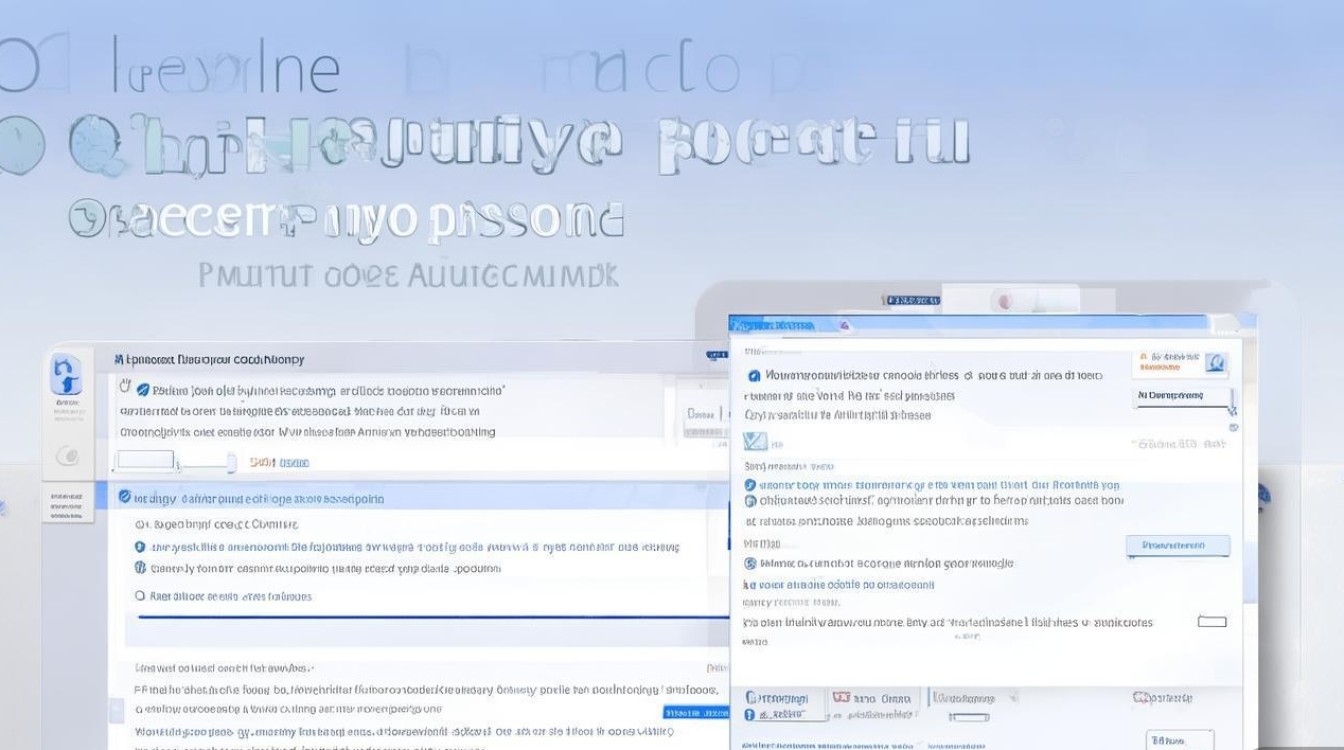Click the blue icon at right dialog's top-right corner

tap(1215, 363)
